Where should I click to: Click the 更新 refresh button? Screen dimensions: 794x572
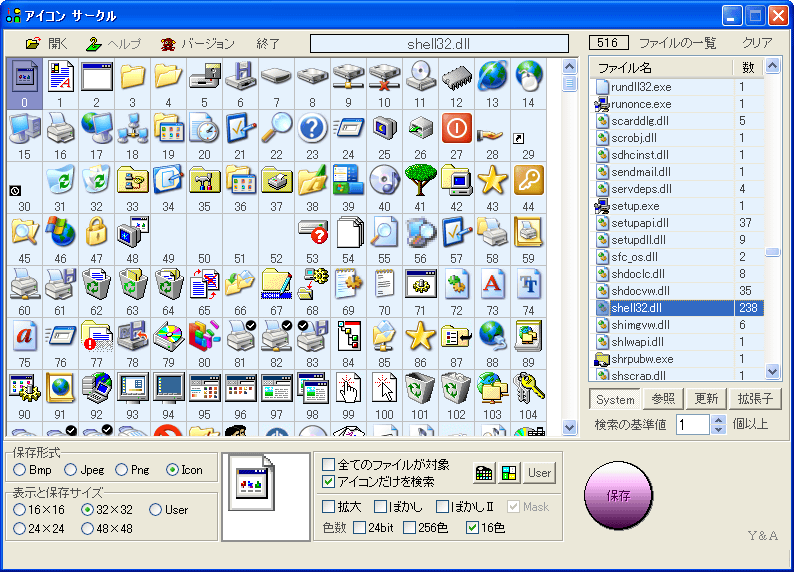pos(706,399)
